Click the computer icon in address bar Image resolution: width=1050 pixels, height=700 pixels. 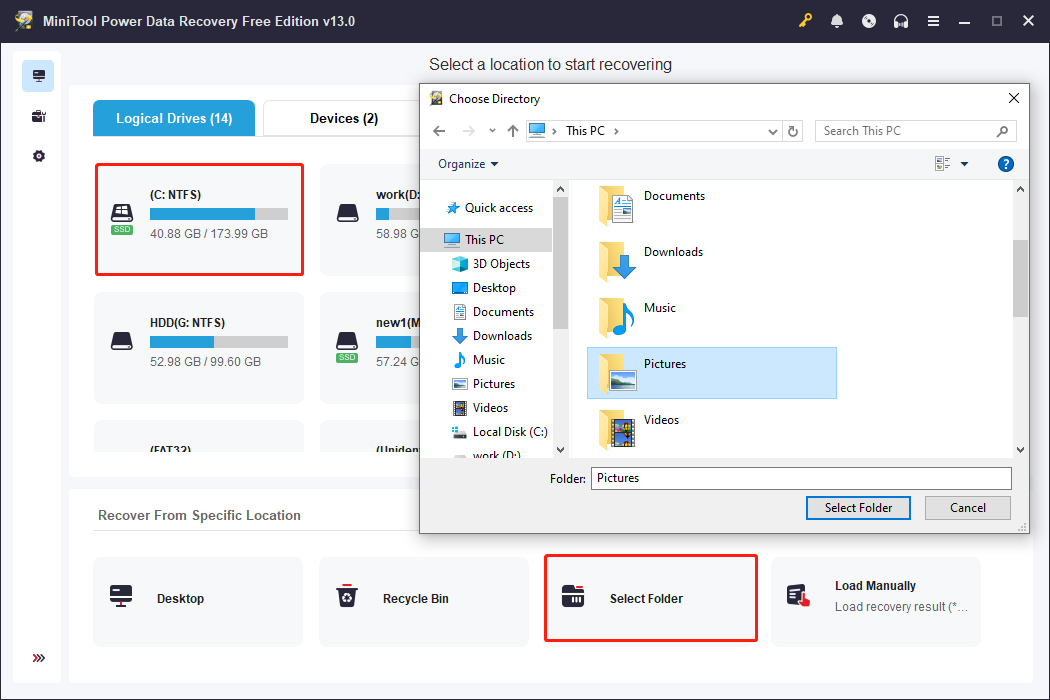tap(537, 131)
